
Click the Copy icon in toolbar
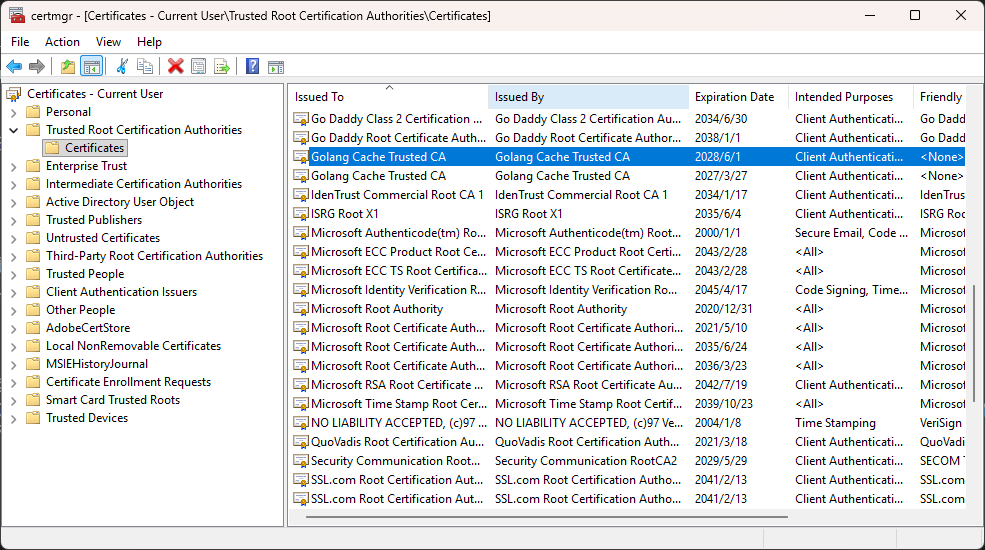click(145, 67)
